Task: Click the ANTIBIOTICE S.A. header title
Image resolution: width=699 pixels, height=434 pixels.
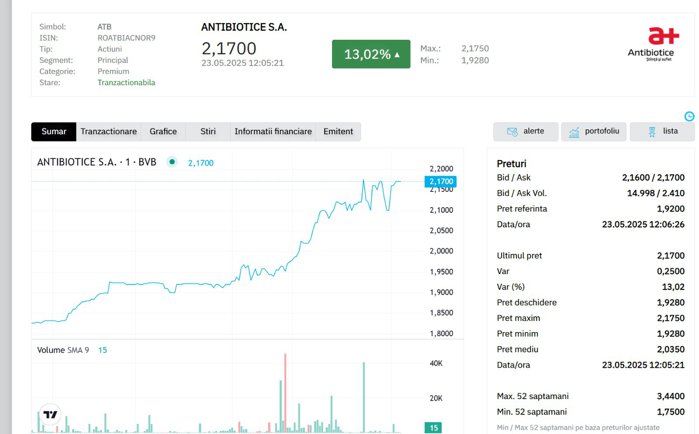Action: tap(244, 27)
